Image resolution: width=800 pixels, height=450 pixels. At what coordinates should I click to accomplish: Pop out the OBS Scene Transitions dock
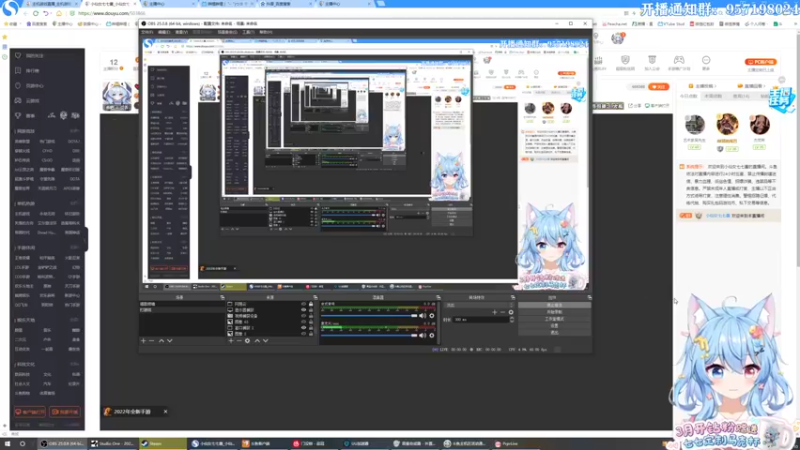click(x=512, y=297)
